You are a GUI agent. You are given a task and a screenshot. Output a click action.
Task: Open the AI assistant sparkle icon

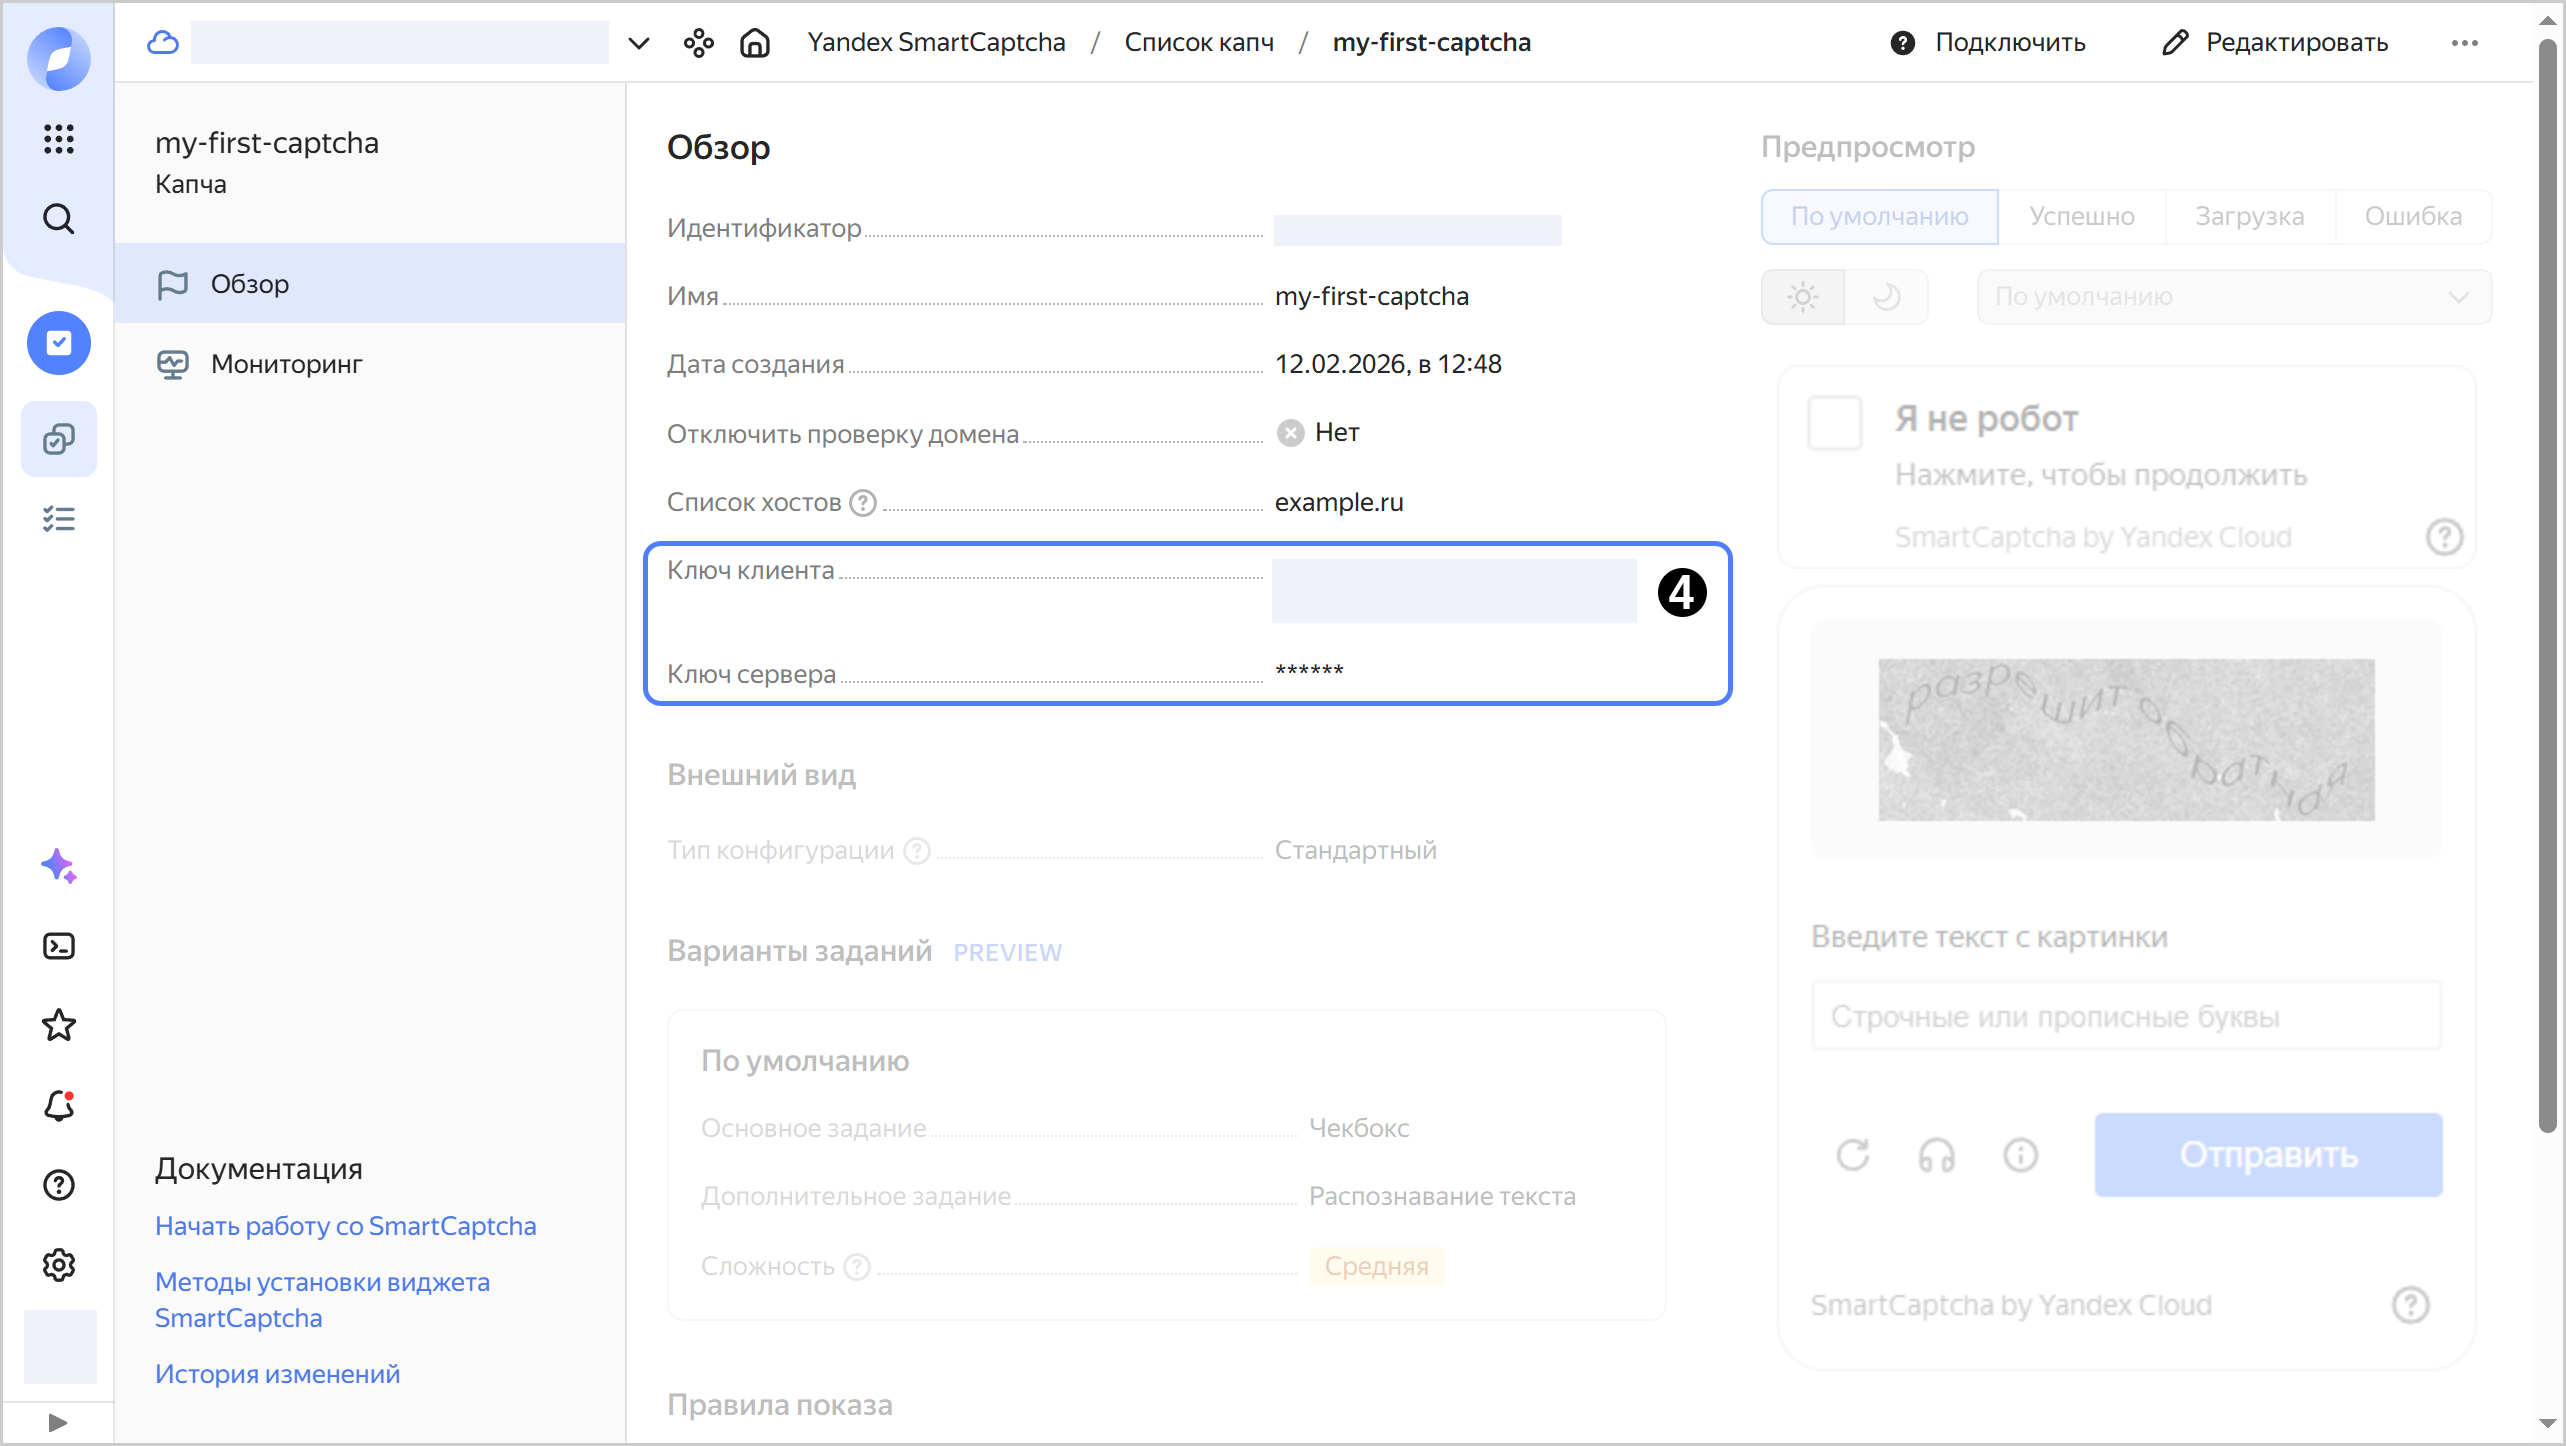tap(59, 865)
